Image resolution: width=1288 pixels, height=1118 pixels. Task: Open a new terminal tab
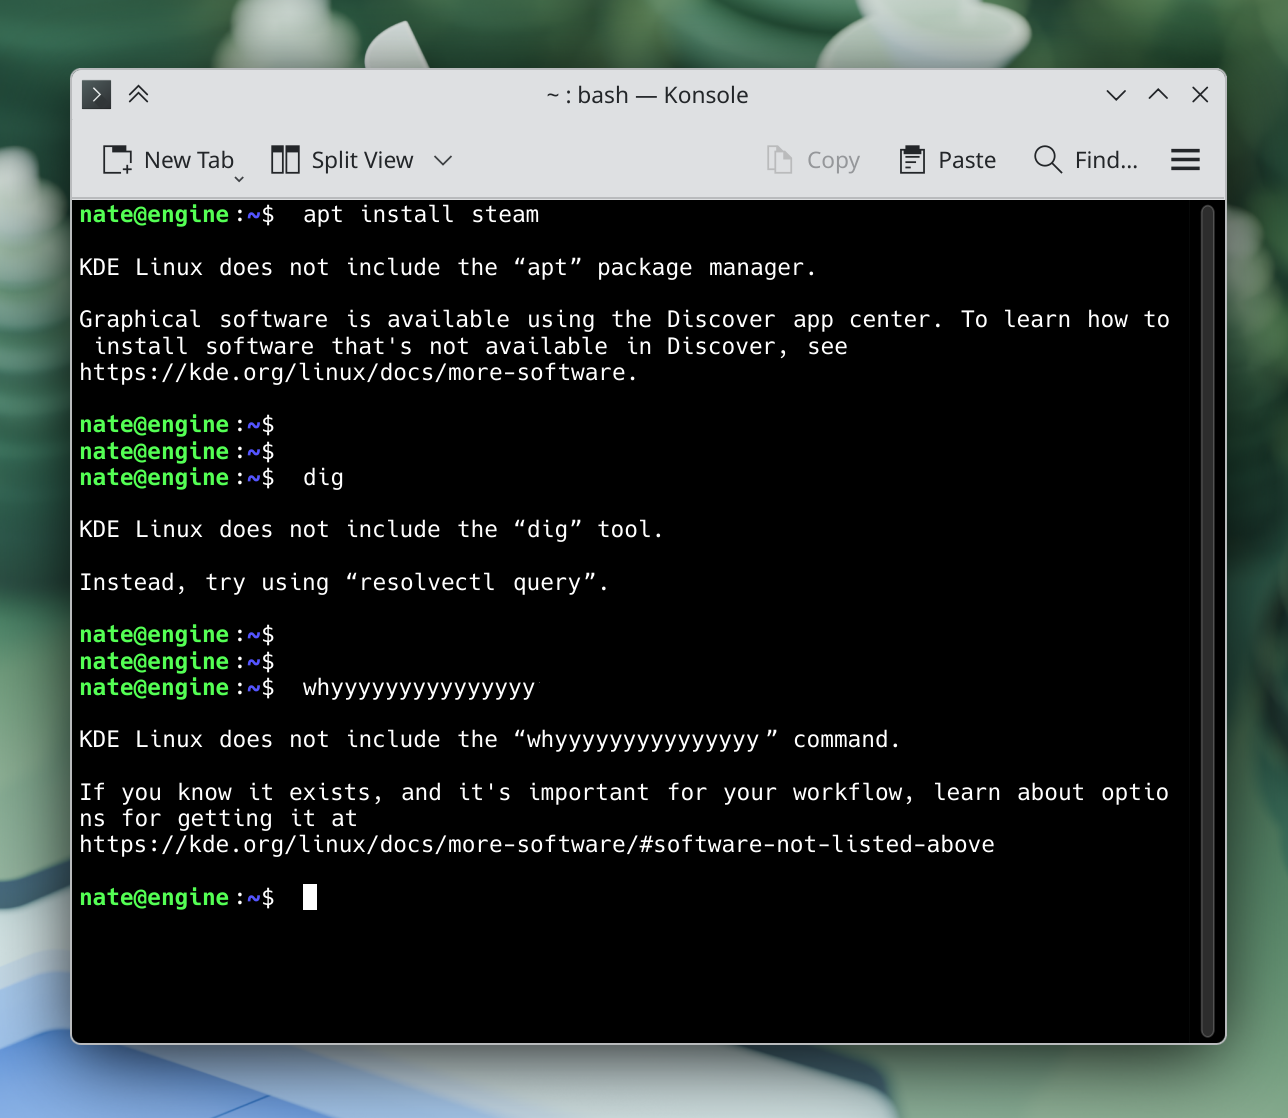(168, 160)
